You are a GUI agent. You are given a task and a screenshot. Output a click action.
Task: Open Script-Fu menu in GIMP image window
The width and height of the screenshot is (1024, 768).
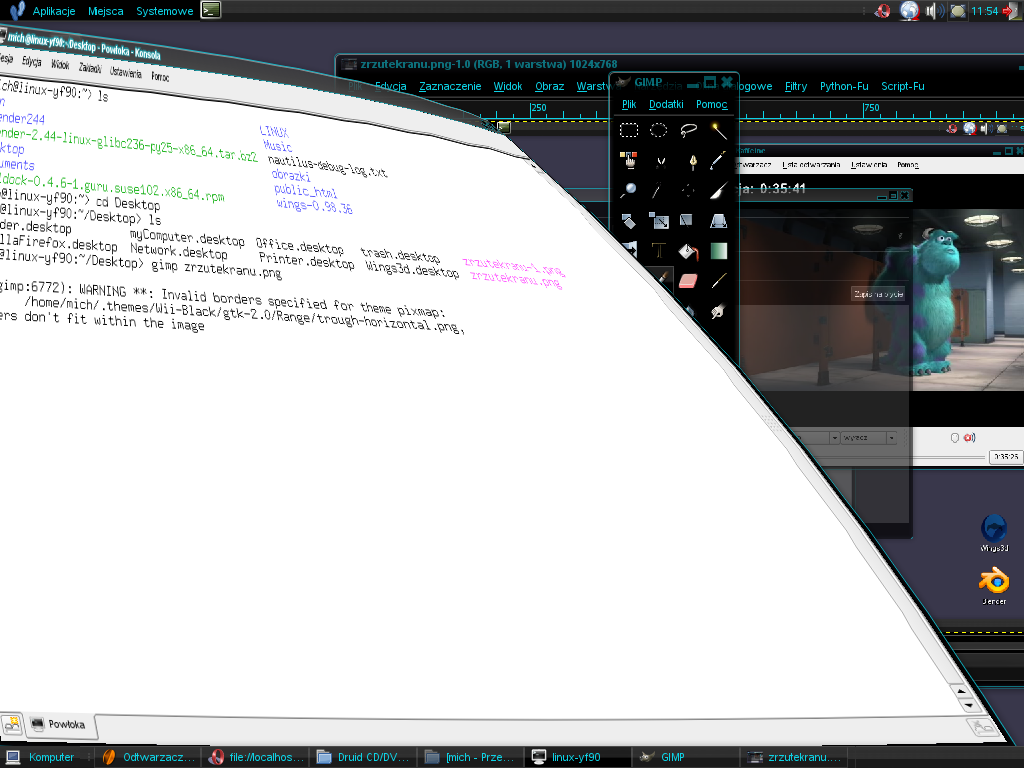(903, 86)
